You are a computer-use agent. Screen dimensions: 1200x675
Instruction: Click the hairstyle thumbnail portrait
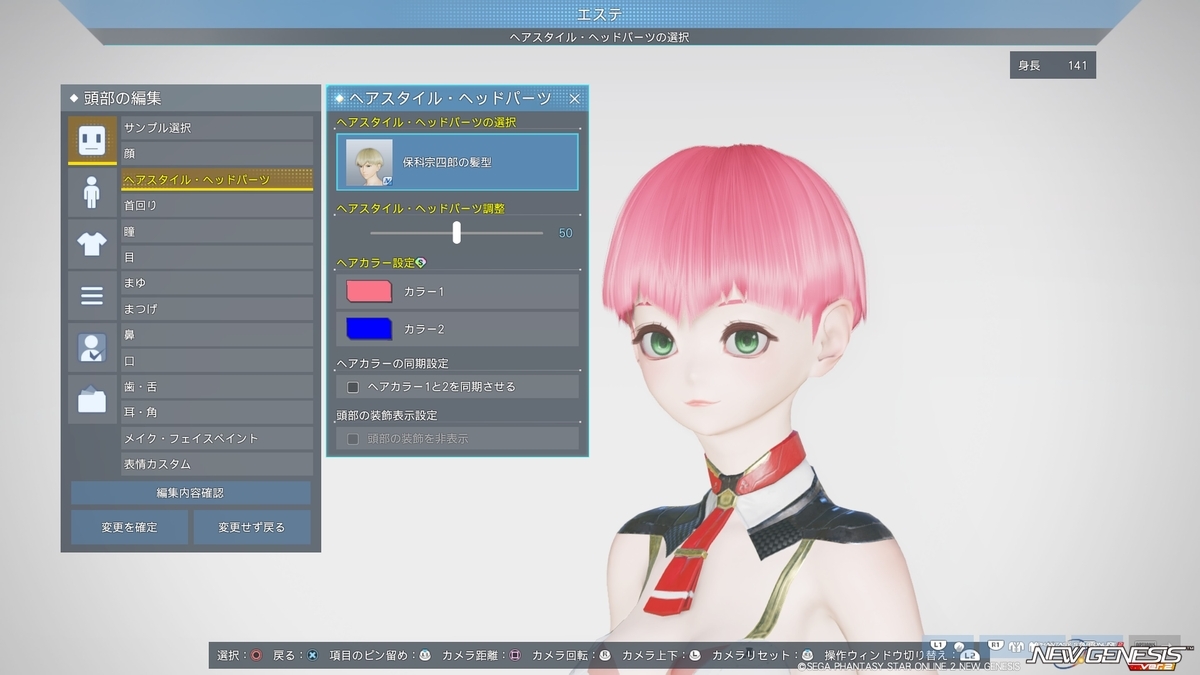click(x=369, y=162)
